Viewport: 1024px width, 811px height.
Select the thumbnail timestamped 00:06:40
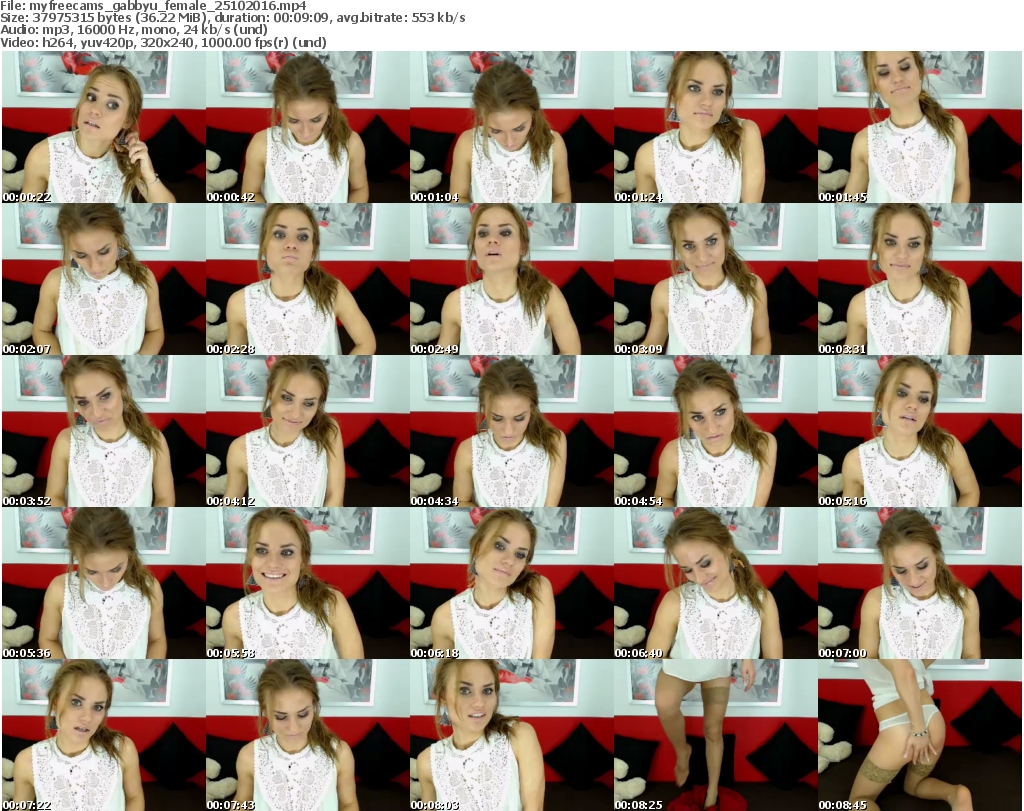point(716,583)
